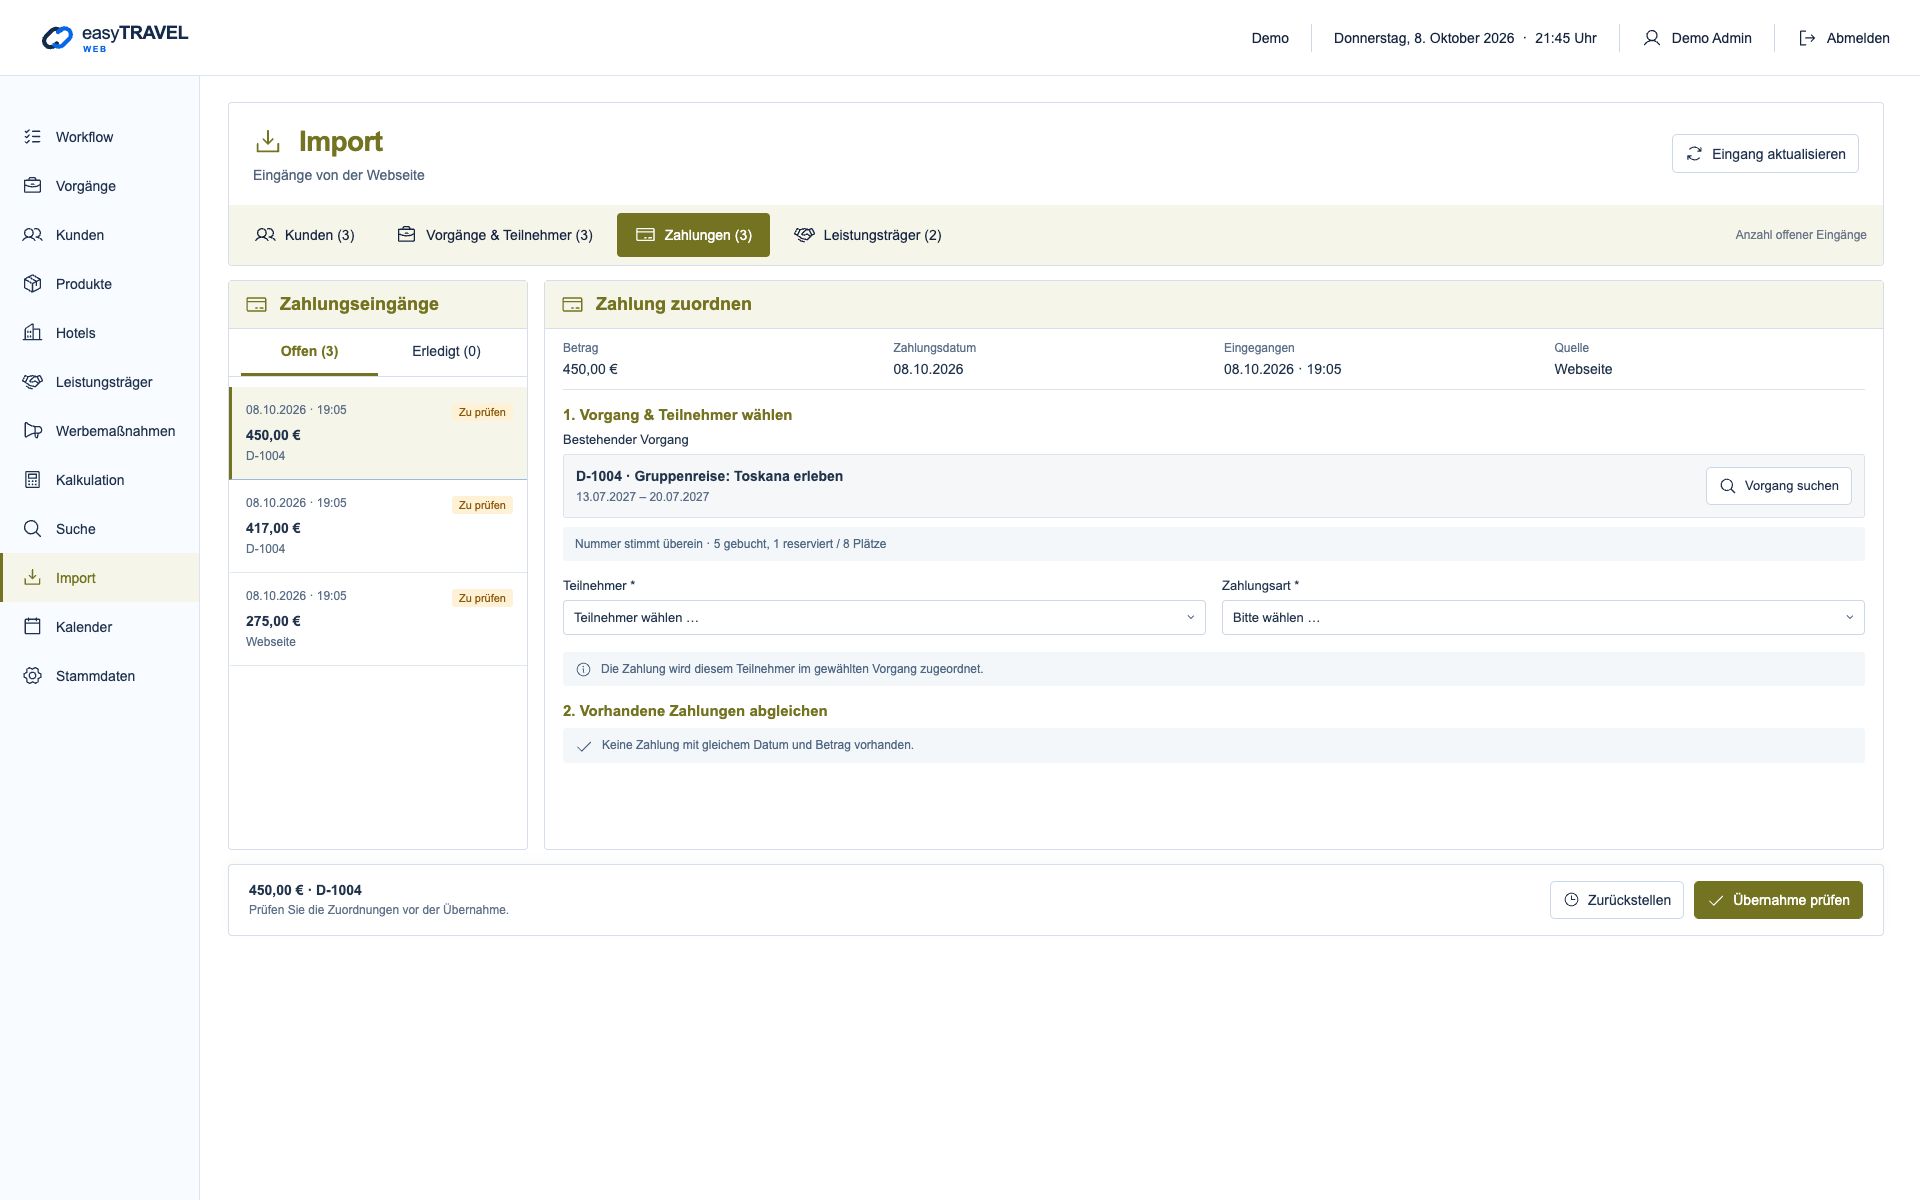The height and width of the screenshot is (1200, 1920).
Task: Click the clock icon in Zurückstellen button
Action: [x=1571, y=900]
